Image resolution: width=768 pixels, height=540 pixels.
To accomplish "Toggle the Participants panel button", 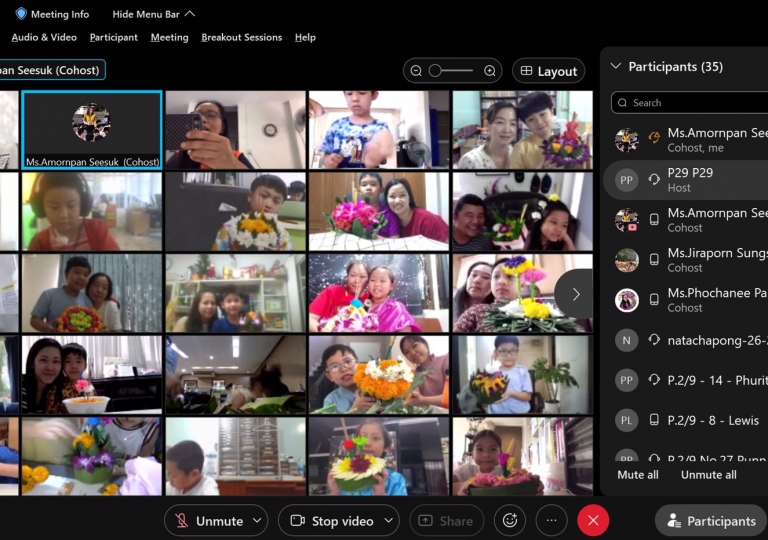I will (713, 520).
